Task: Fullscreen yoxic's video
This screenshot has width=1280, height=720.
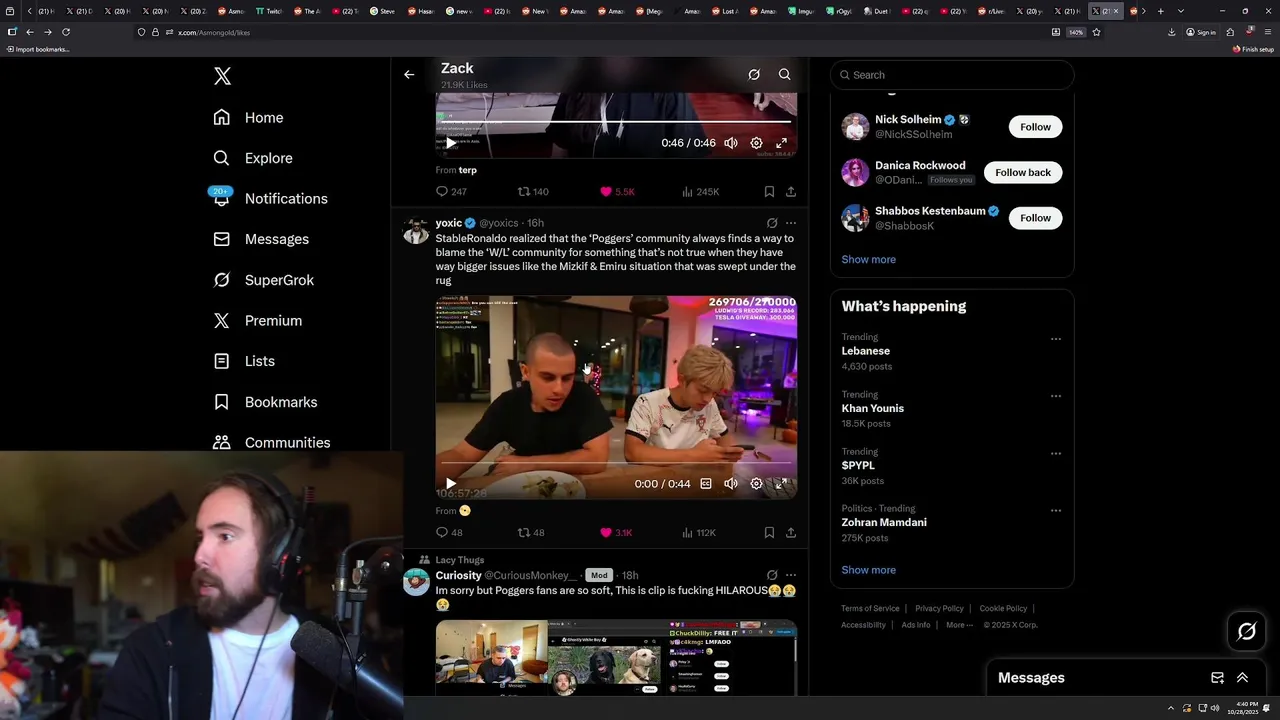Action: pos(781,484)
